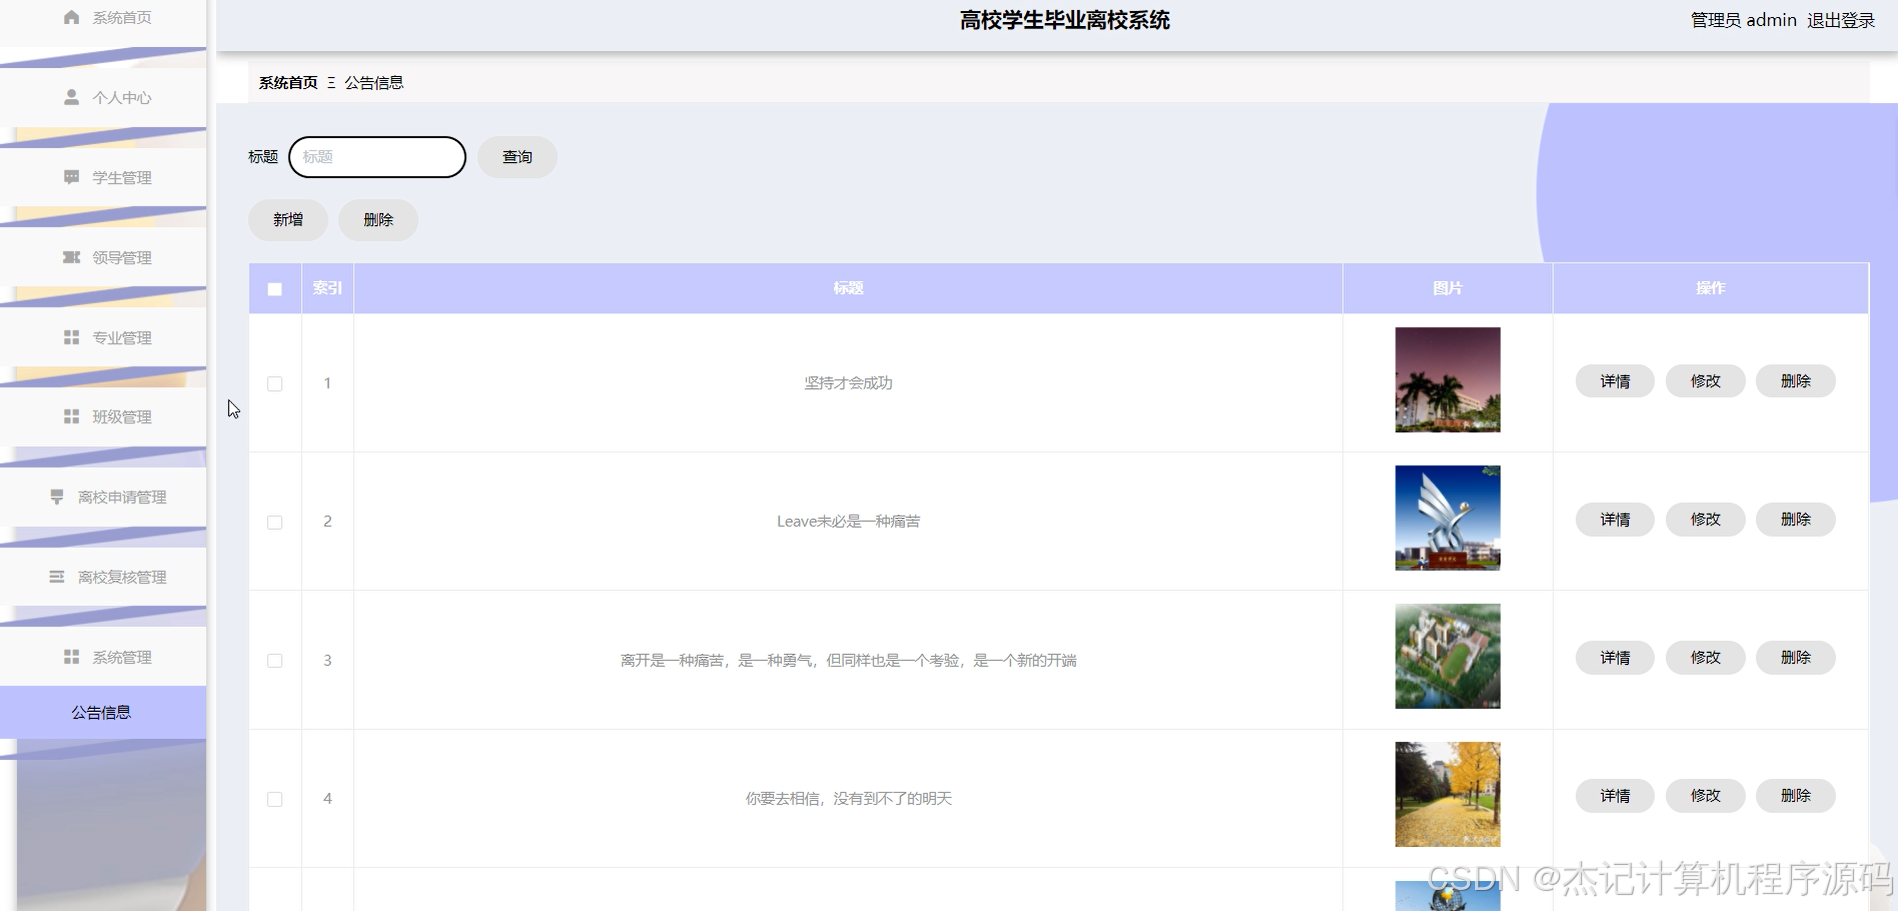This screenshot has width=1898, height=911.
Task: Focus the 标题 search input field
Action: [x=377, y=157]
